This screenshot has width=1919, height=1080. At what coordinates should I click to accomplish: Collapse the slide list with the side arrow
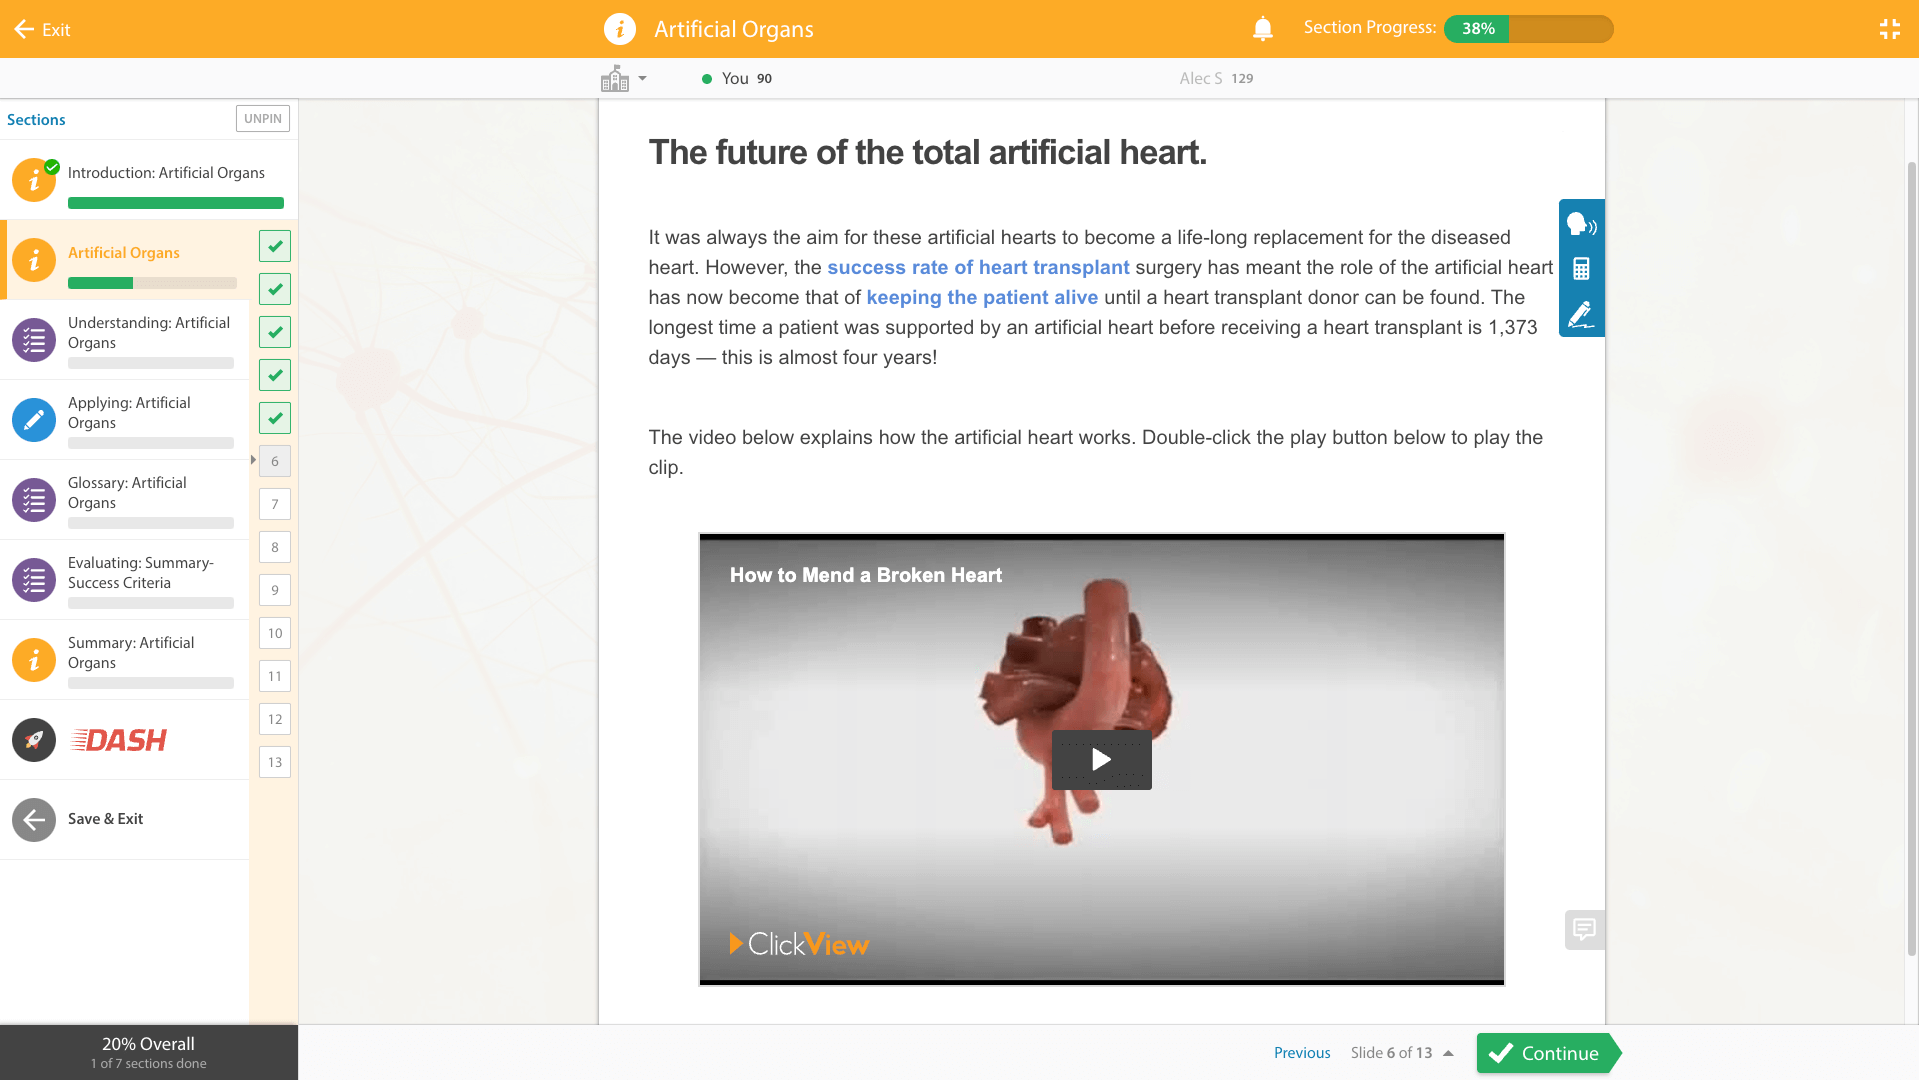[253, 460]
